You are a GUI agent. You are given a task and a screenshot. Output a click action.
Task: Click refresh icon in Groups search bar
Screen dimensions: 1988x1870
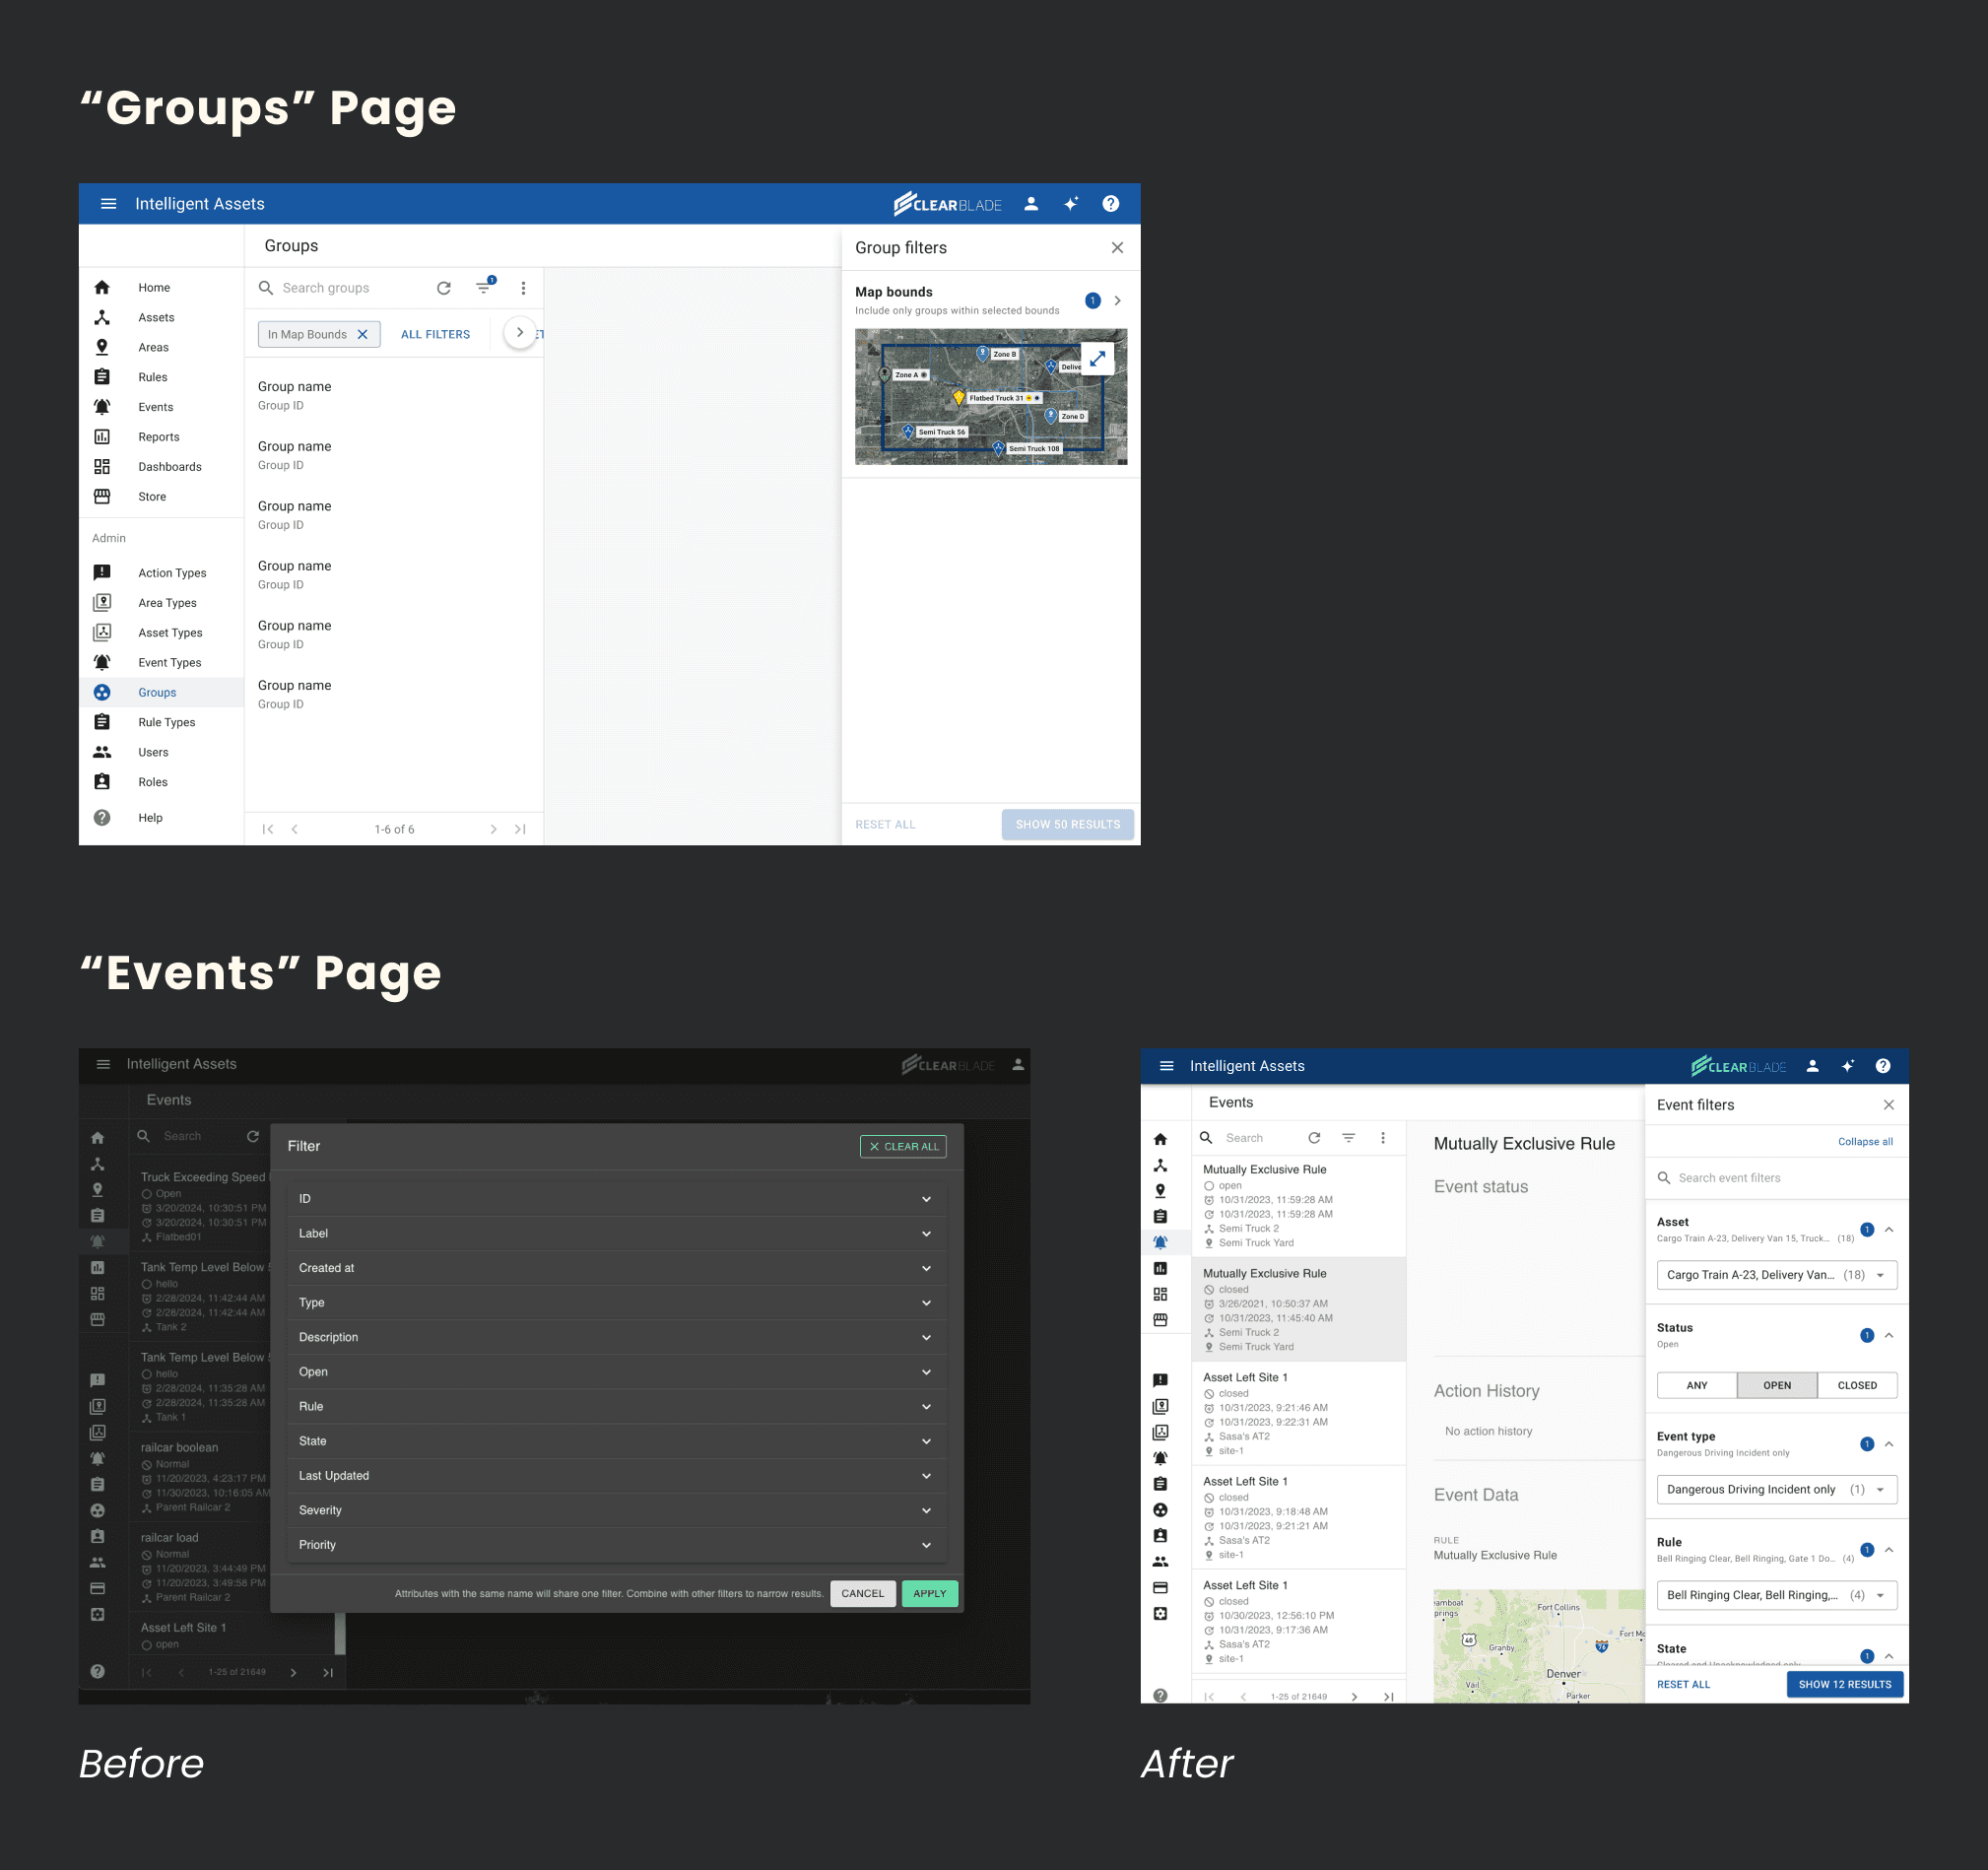(444, 288)
